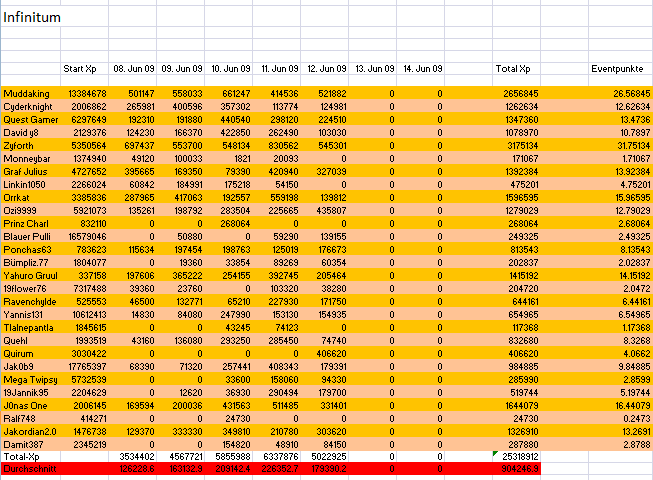
Task: Click Monneybar's 10. Jun value 1821
Action: [242, 159]
